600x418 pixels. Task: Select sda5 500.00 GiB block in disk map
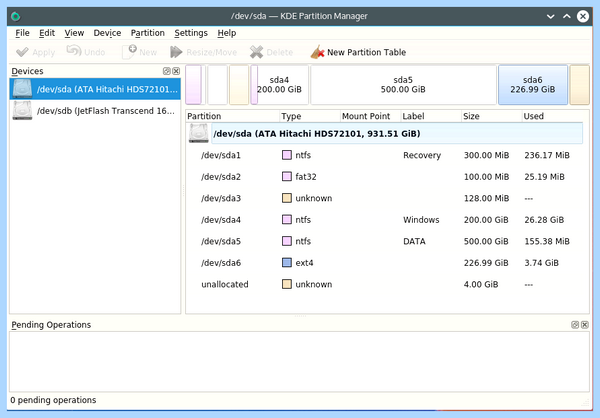coord(403,85)
